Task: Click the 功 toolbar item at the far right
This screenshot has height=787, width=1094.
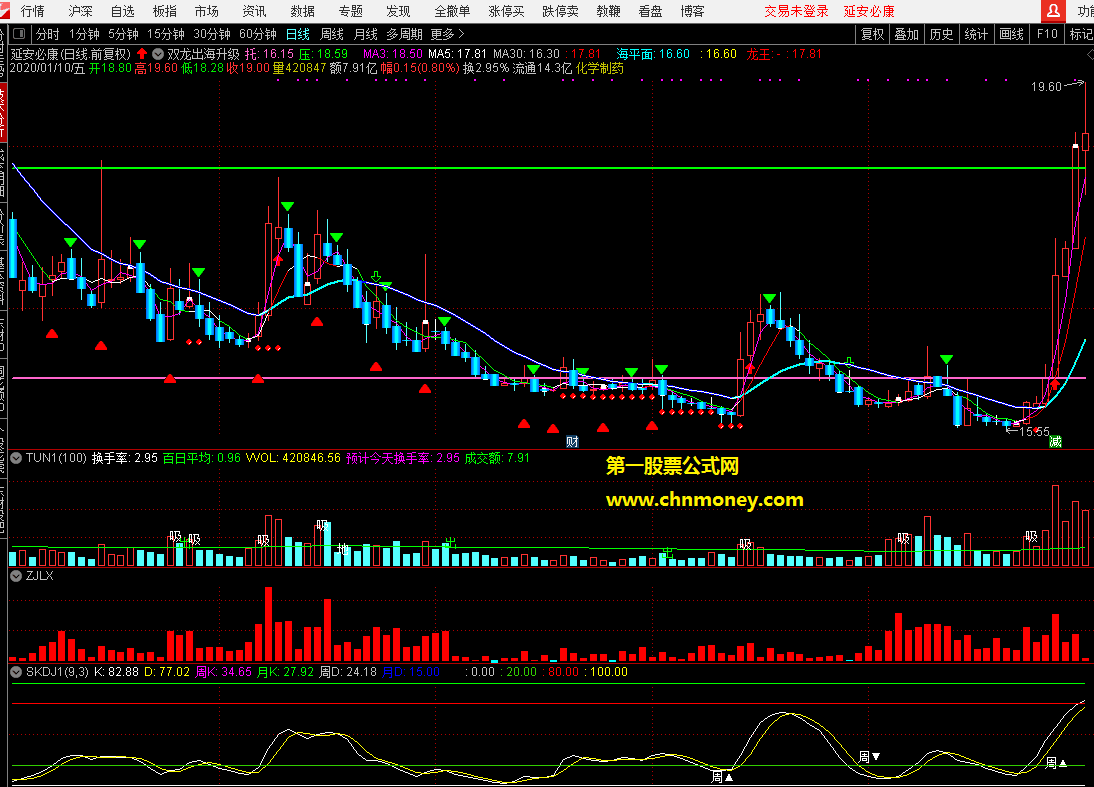Action: (1086, 11)
